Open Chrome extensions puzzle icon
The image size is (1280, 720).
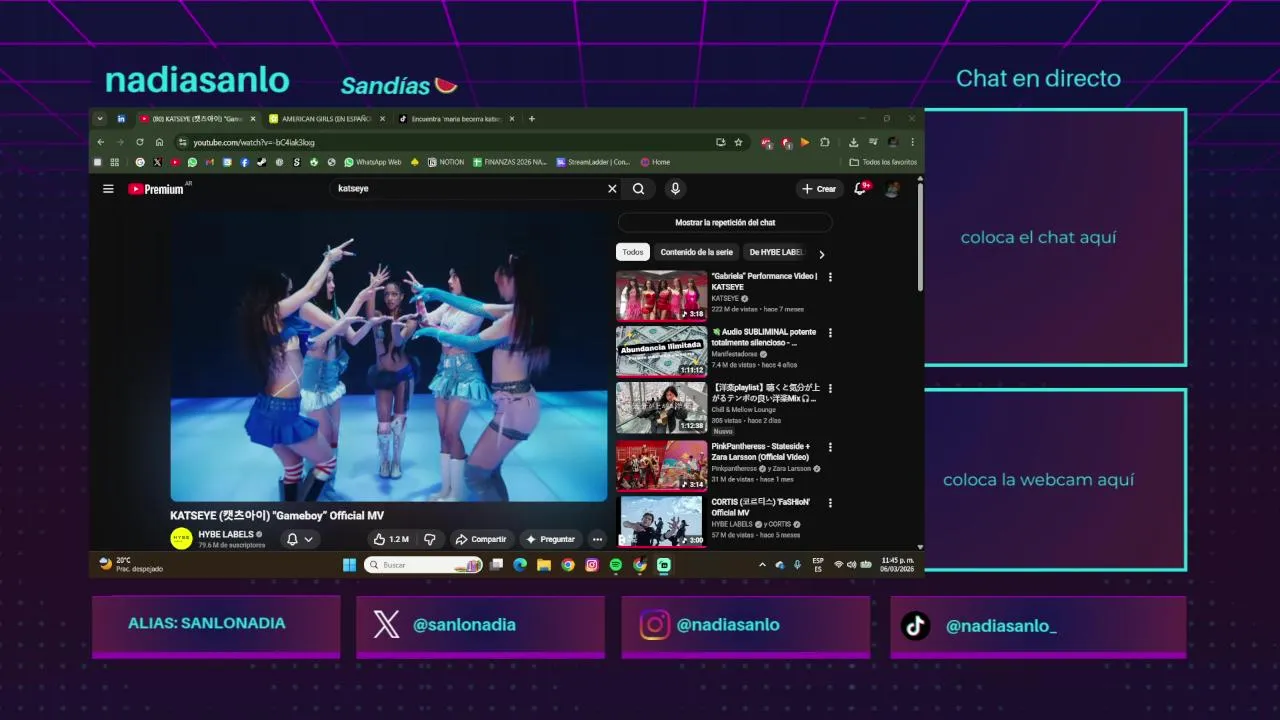(x=825, y=142)
